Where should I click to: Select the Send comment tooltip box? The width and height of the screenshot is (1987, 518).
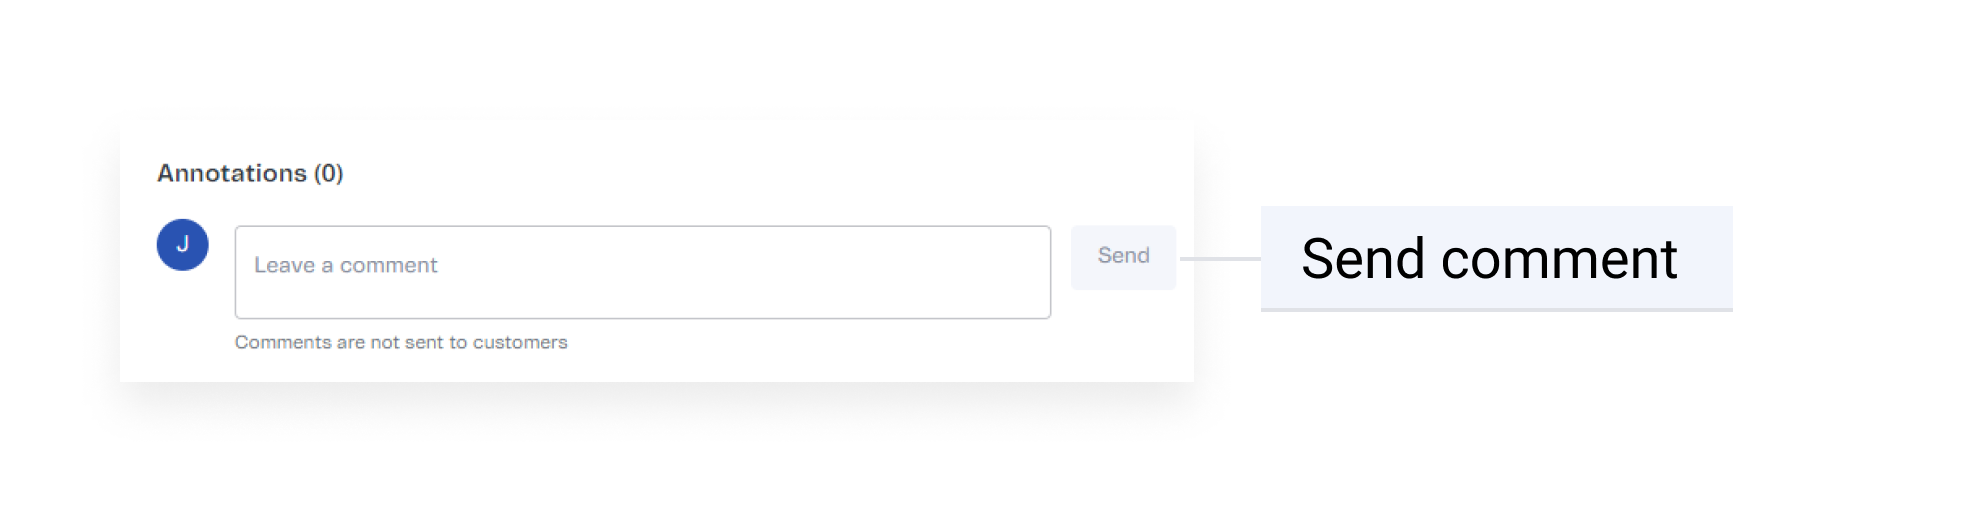[1495, 259]
